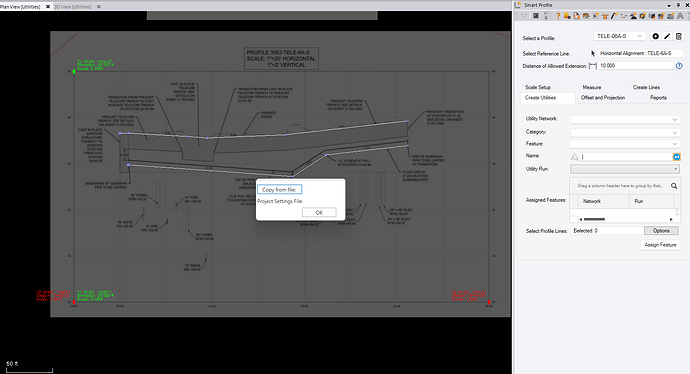Click the help question mark toolbar icon
The height and width of the screenshot is (374, 690).
point(558,16)
